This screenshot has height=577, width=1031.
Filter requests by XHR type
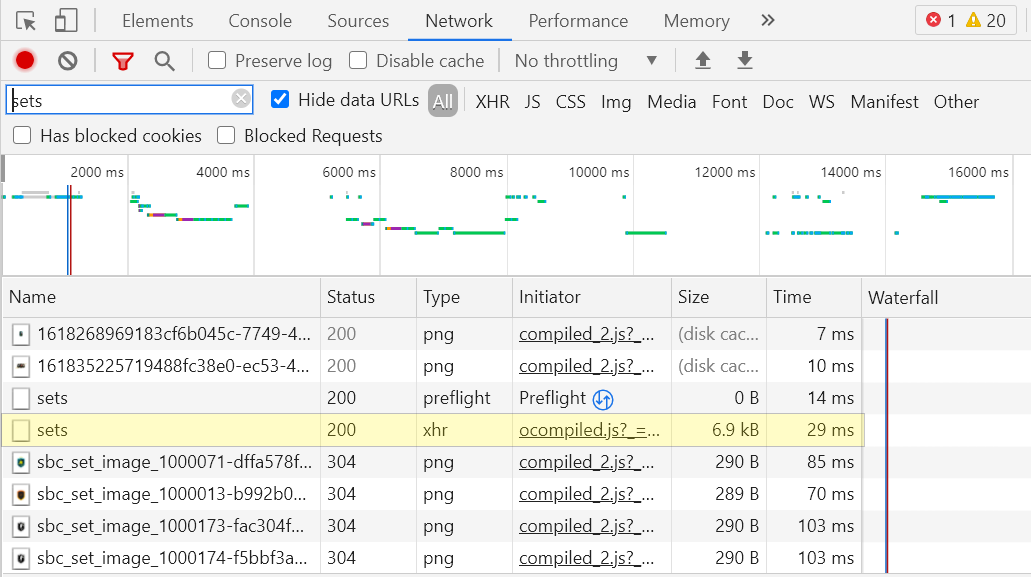coord(492,102)
